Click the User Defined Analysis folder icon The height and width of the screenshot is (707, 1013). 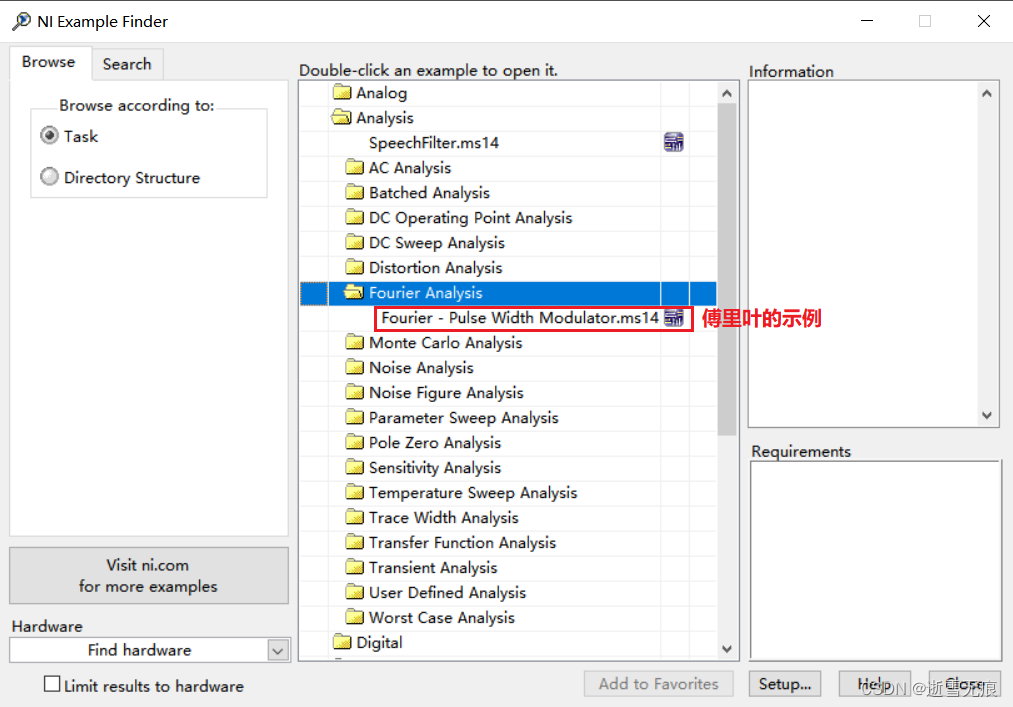354,592
